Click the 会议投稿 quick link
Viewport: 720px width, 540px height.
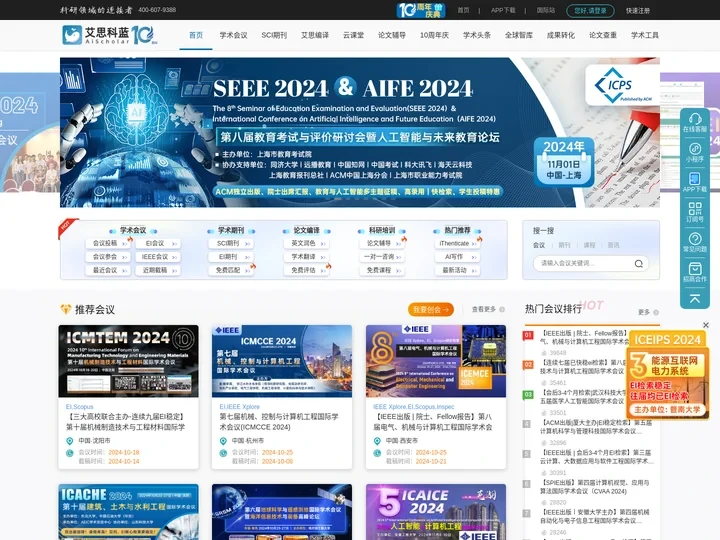tap(108, 243)
